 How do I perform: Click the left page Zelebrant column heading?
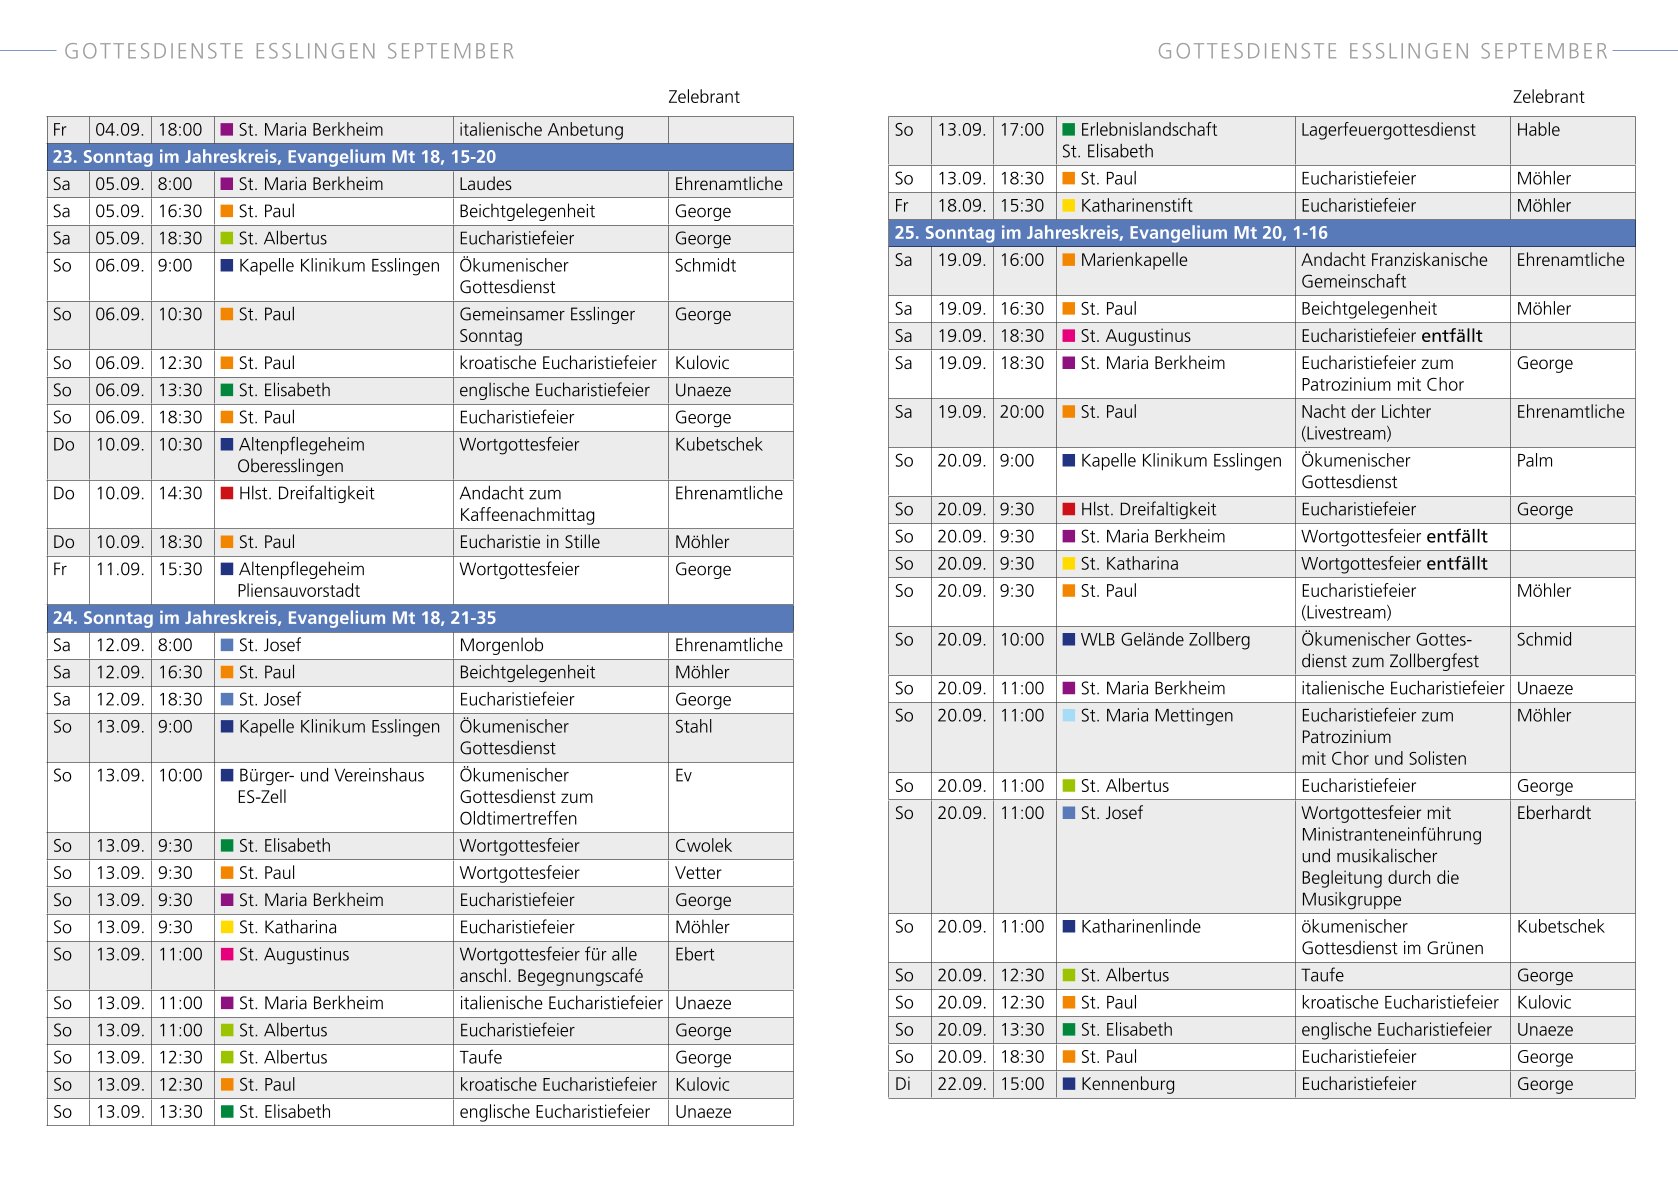click(x=704, y=97)
